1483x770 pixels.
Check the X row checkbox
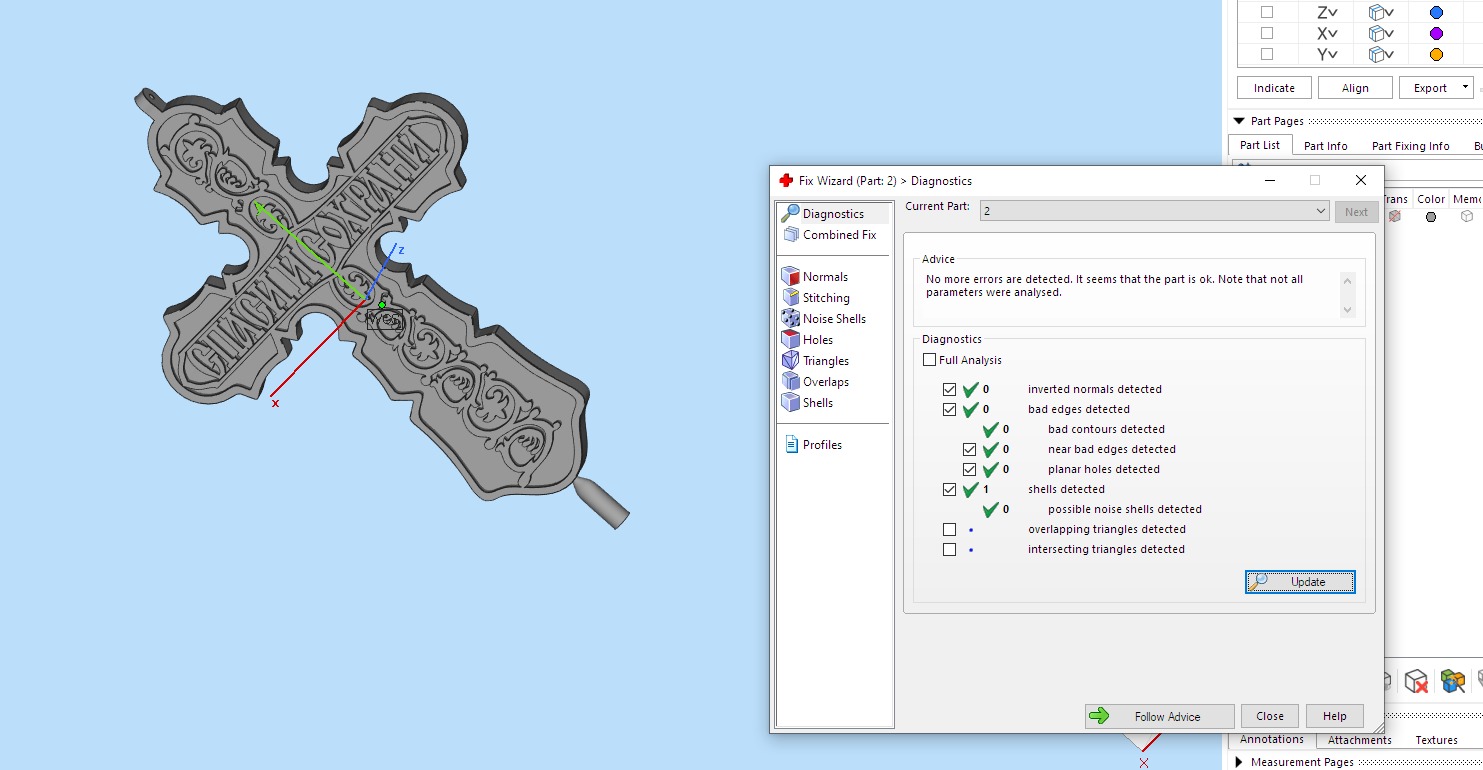[x=1267, y=33]
